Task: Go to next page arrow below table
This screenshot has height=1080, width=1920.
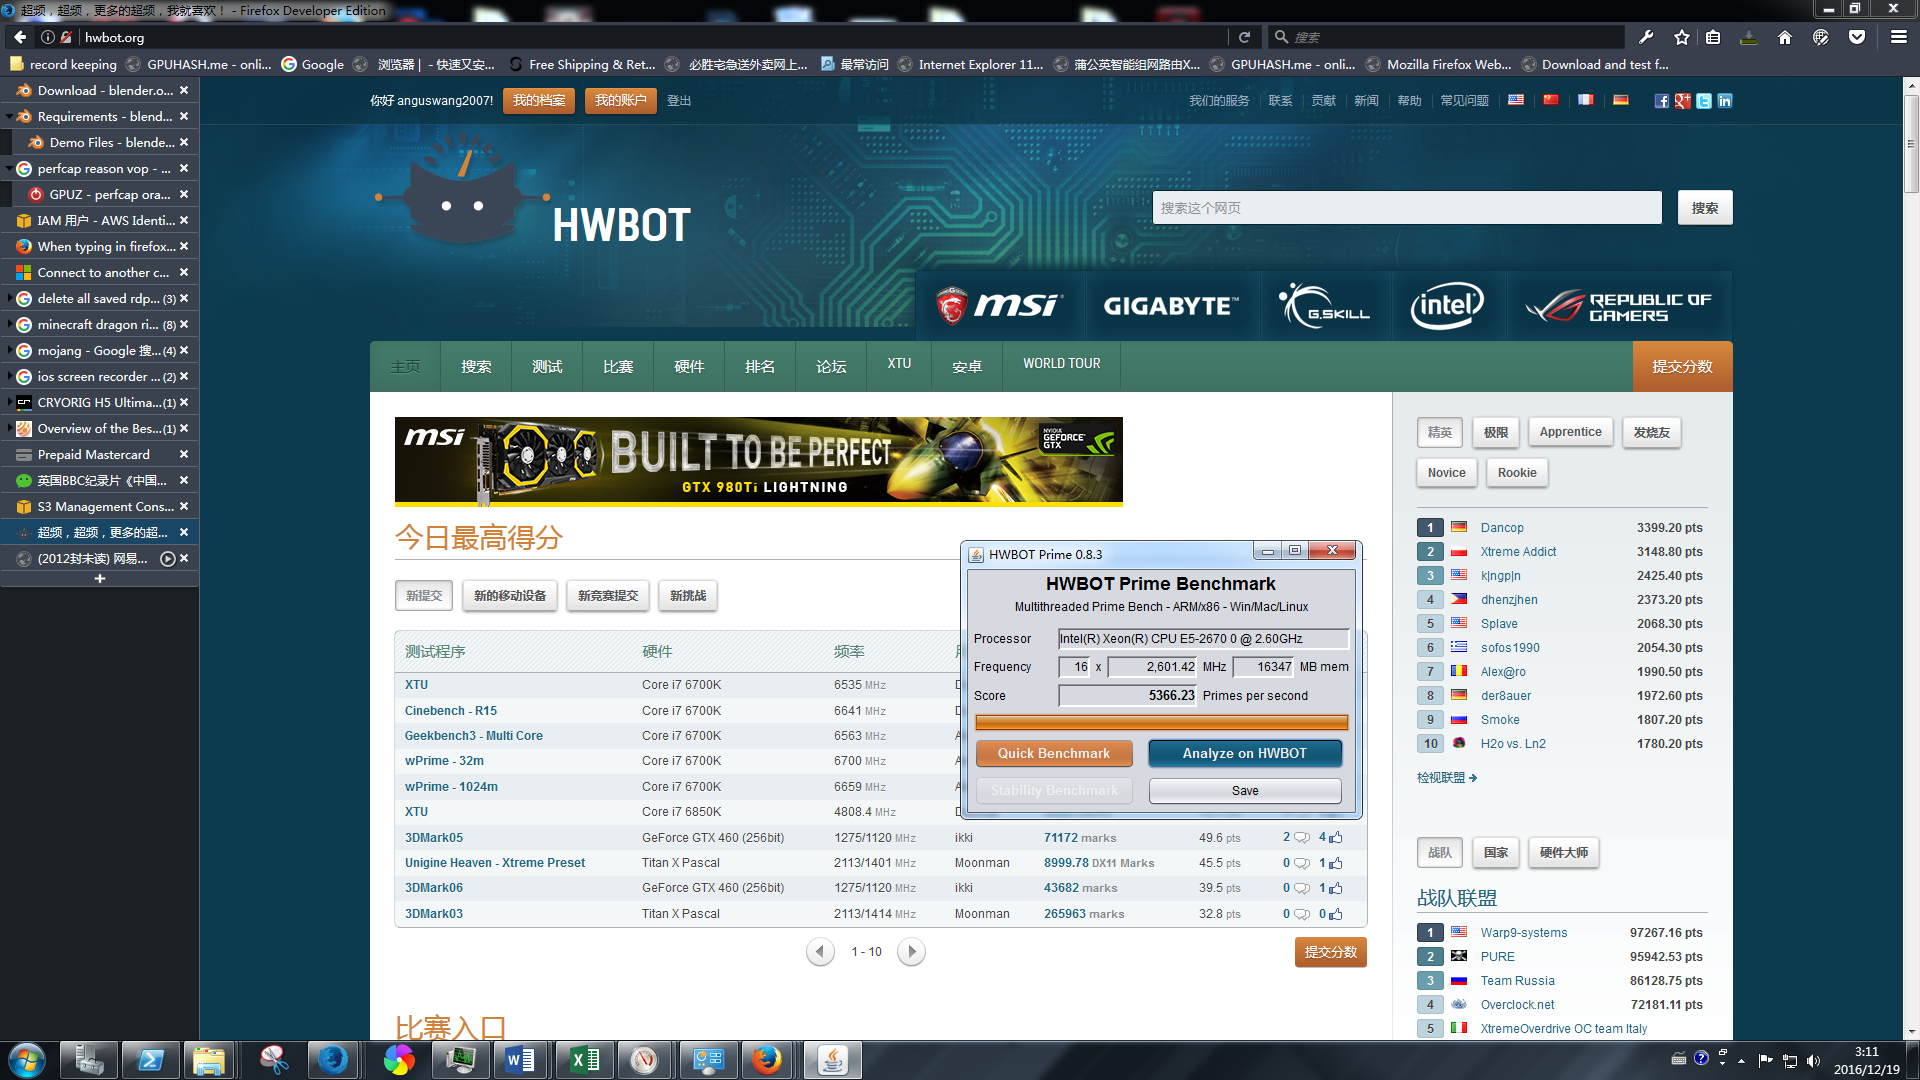Action: (911, 952)
